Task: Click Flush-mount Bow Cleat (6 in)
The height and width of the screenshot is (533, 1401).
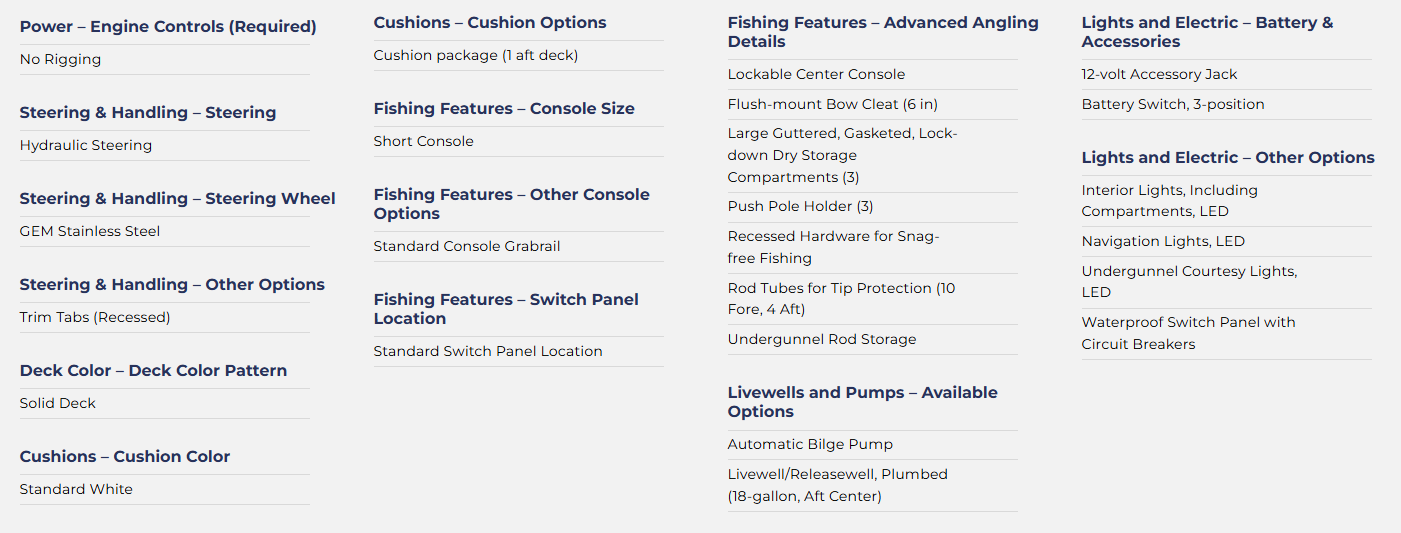Action: 833,104
